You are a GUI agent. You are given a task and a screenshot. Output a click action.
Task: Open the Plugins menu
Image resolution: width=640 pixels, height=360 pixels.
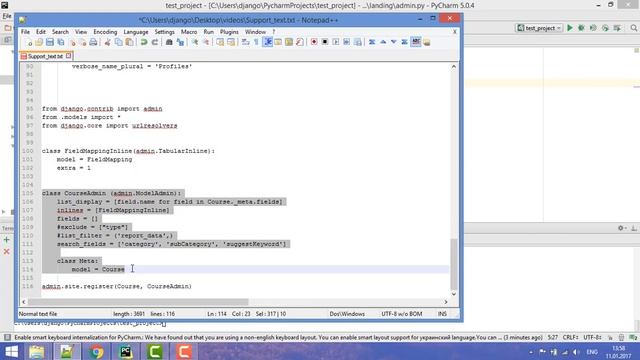(229, 32)
